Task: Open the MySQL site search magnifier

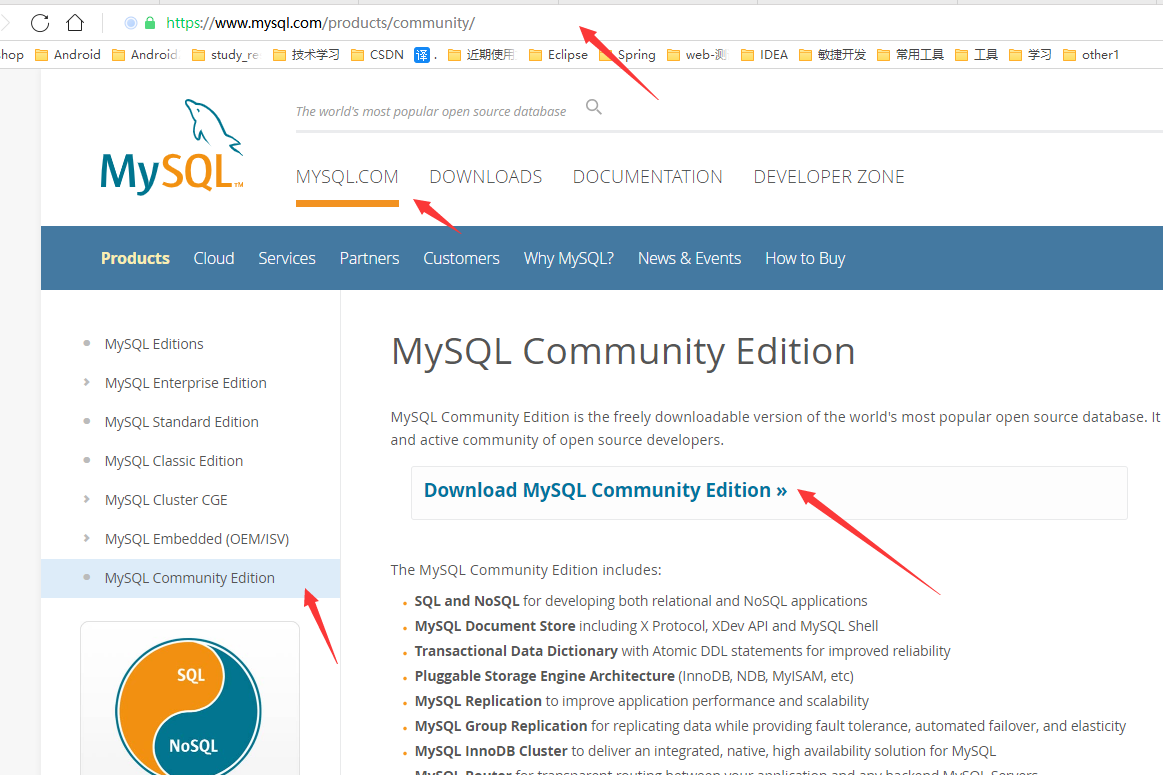Action: pos(593,107)
